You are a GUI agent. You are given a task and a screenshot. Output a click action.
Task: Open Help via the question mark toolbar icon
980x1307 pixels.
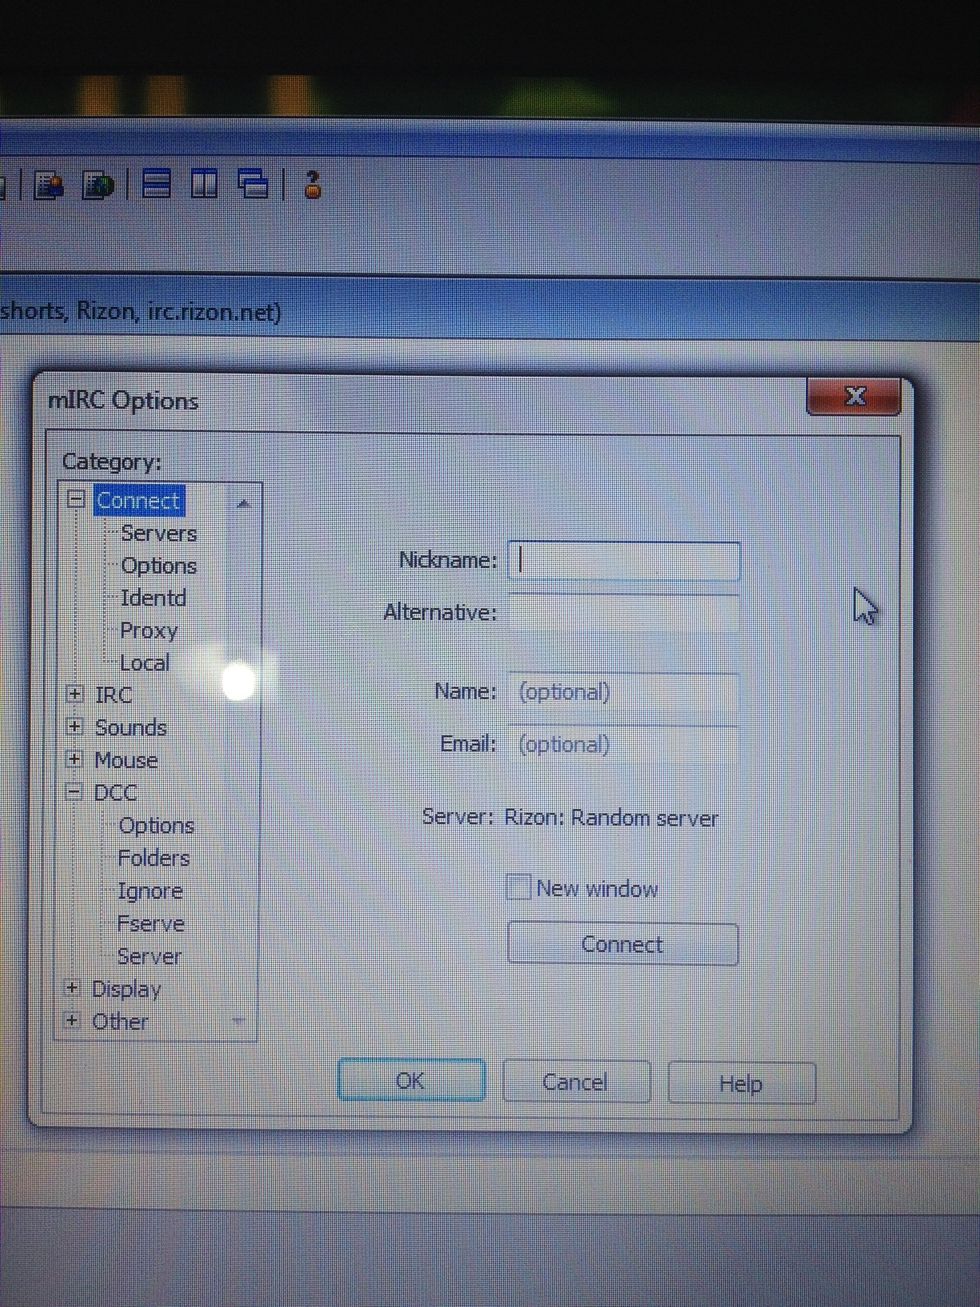[x=310, y=185]
